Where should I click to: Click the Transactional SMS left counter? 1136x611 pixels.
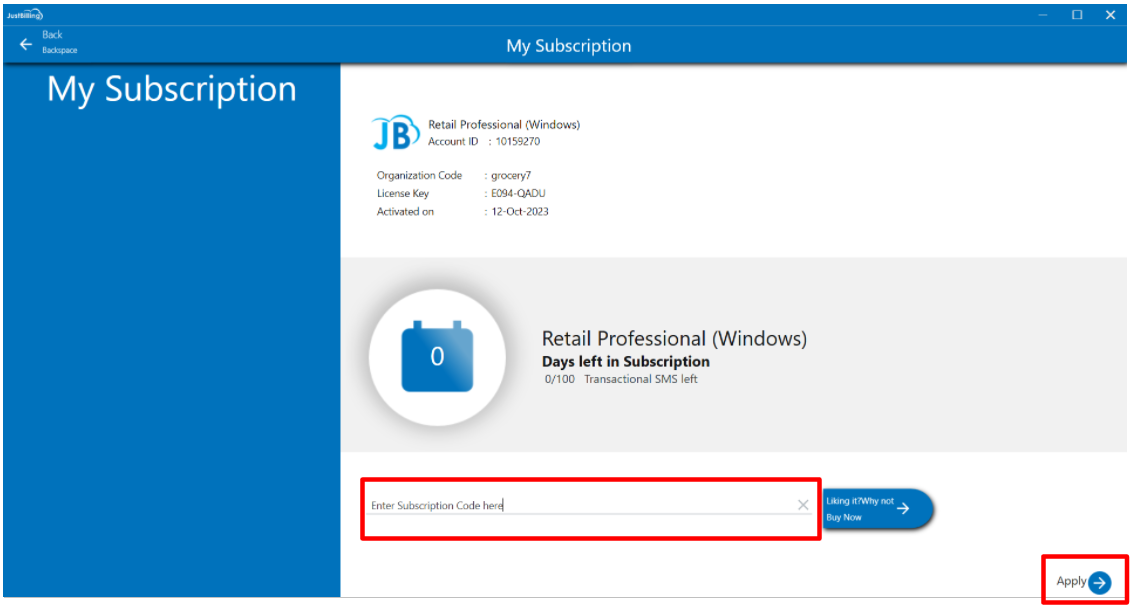(621, 380)
